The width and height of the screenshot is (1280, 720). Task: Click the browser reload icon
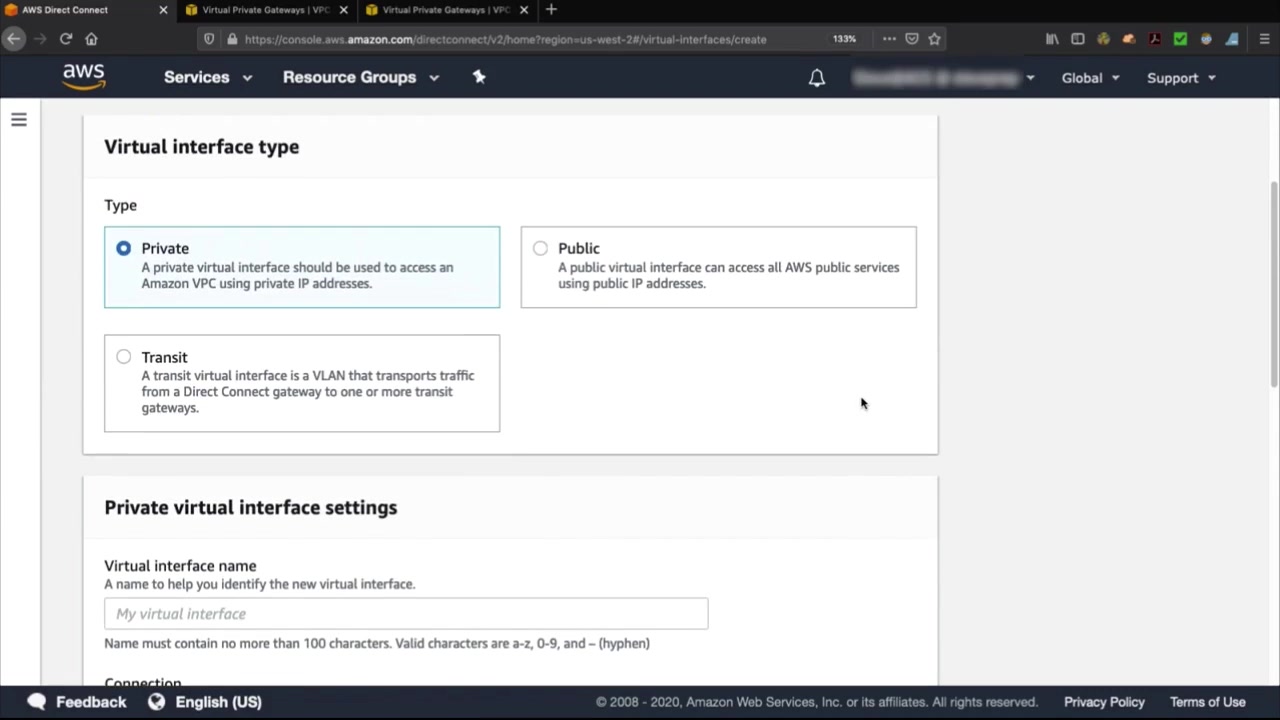(x=66, y=39)
